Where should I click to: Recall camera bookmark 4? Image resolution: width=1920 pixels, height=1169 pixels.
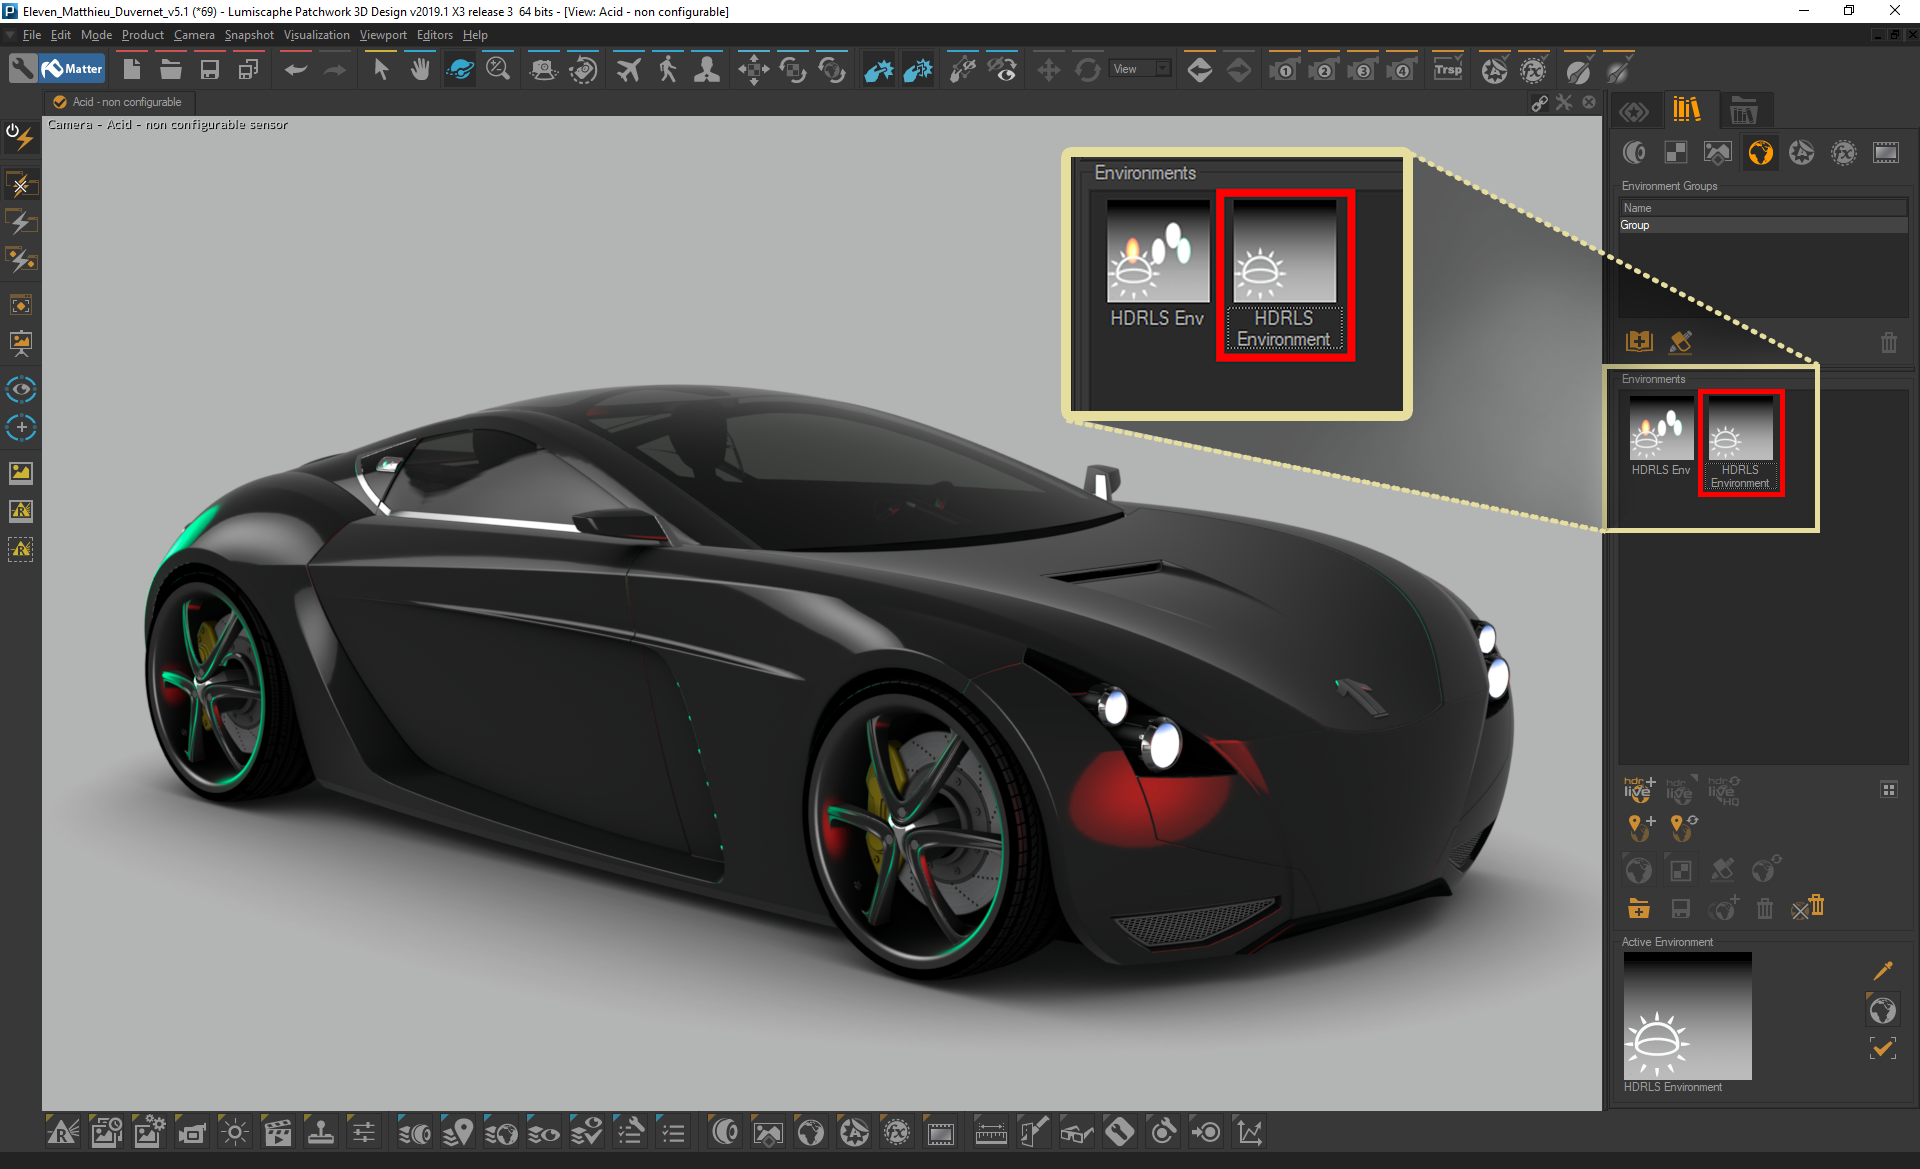(x=1401, y=69)
